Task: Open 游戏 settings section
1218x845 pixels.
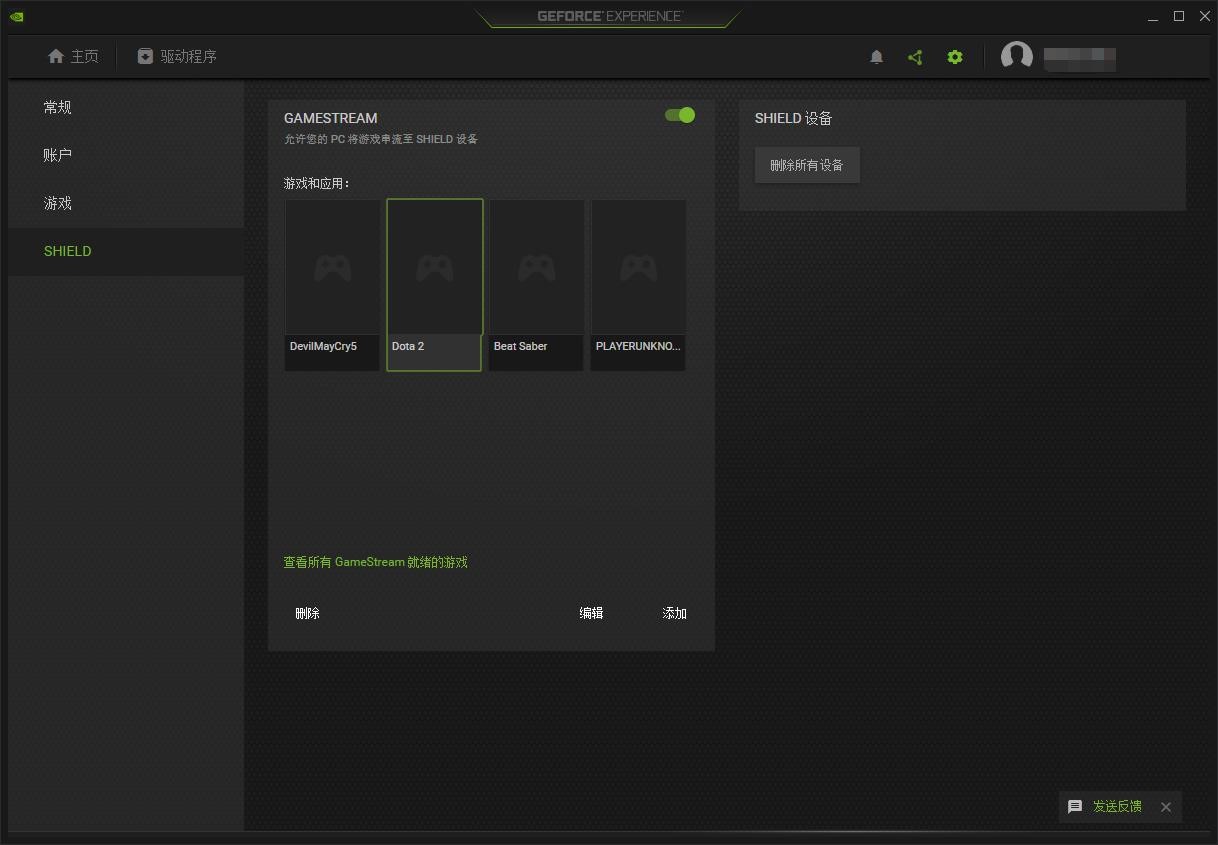Action: pyautogui.click(x=58, y=203)
